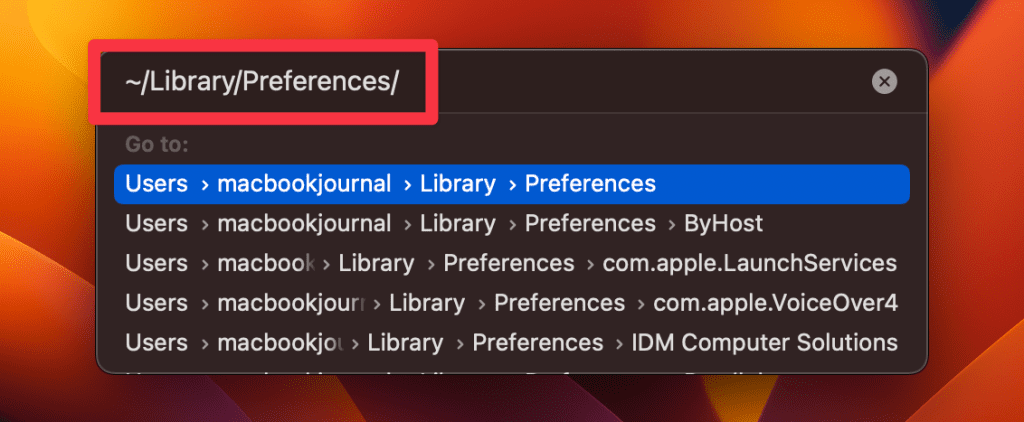Click the clear text X button
This screenshot has width=1024, height=422.
click(x=884, y=82)
